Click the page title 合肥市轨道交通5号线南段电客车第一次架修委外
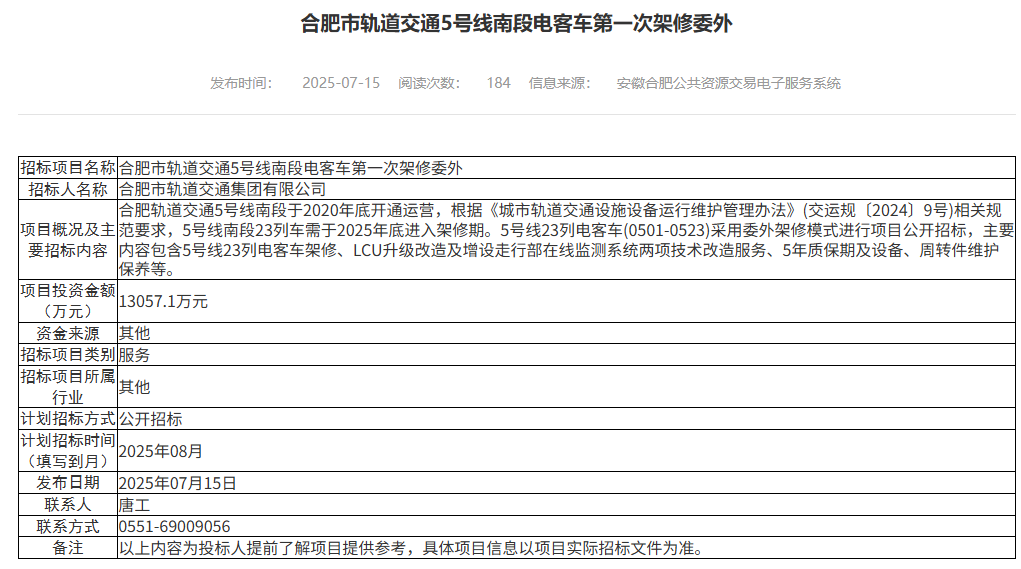Image resolution: width=1021 pixels, height=569 pixels. click(x=516, y=24)
